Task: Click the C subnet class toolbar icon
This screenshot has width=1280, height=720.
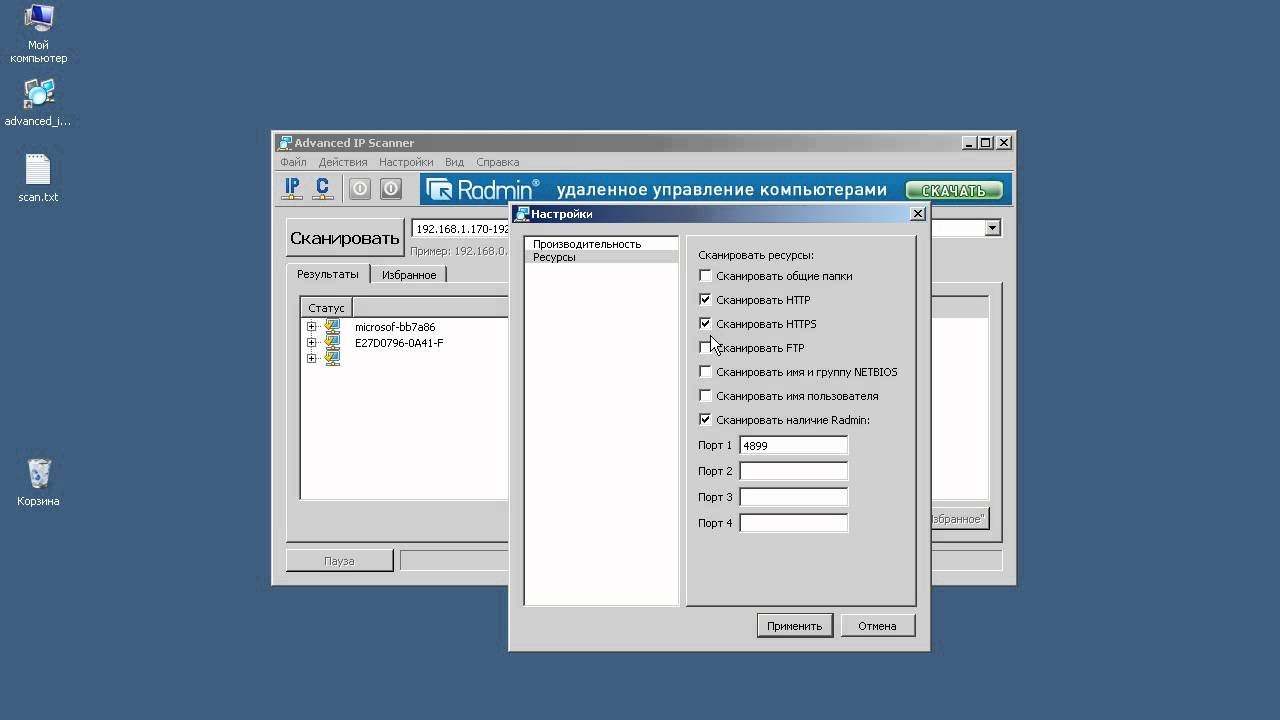Action: (x=322, y=188)
